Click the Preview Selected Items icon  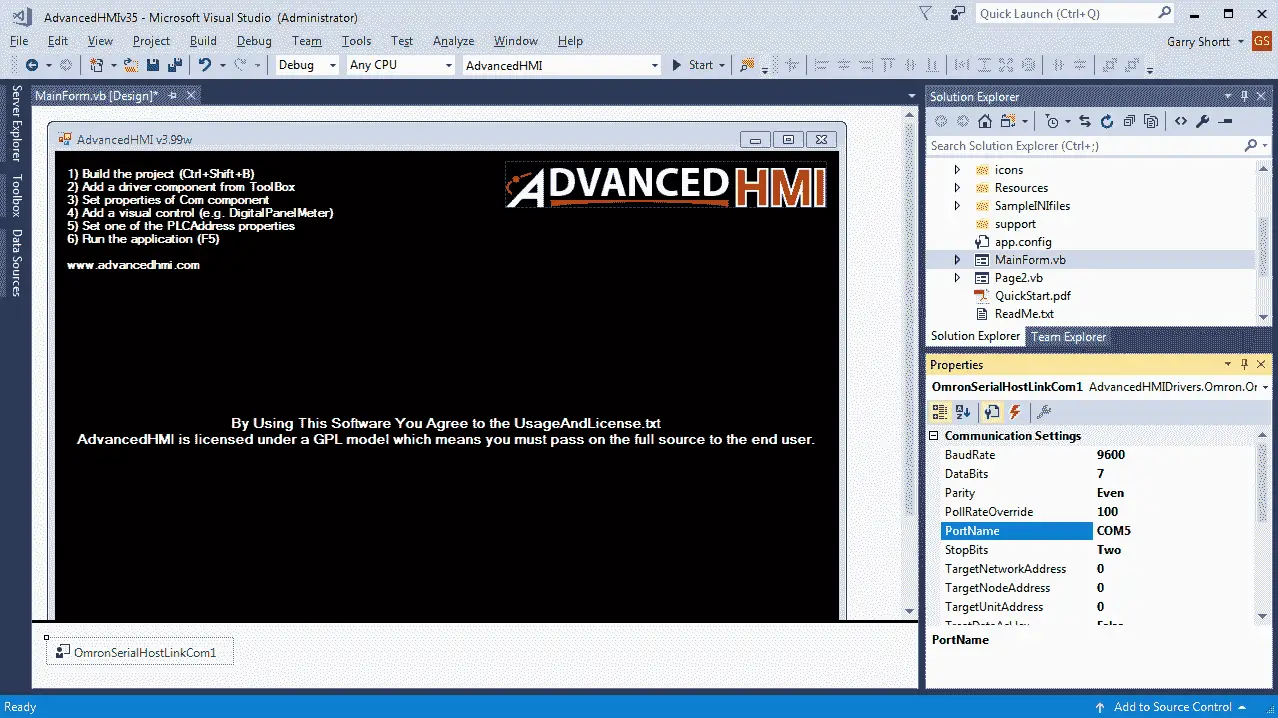(1226, 121)
